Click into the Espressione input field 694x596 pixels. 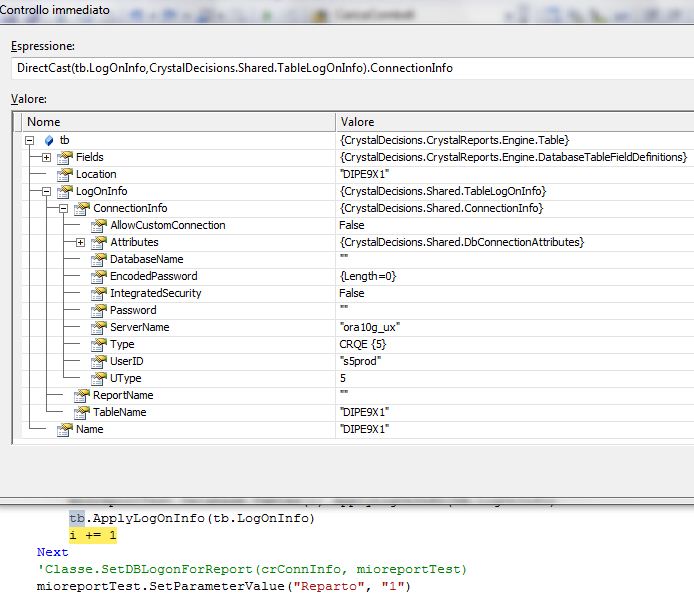352,68
